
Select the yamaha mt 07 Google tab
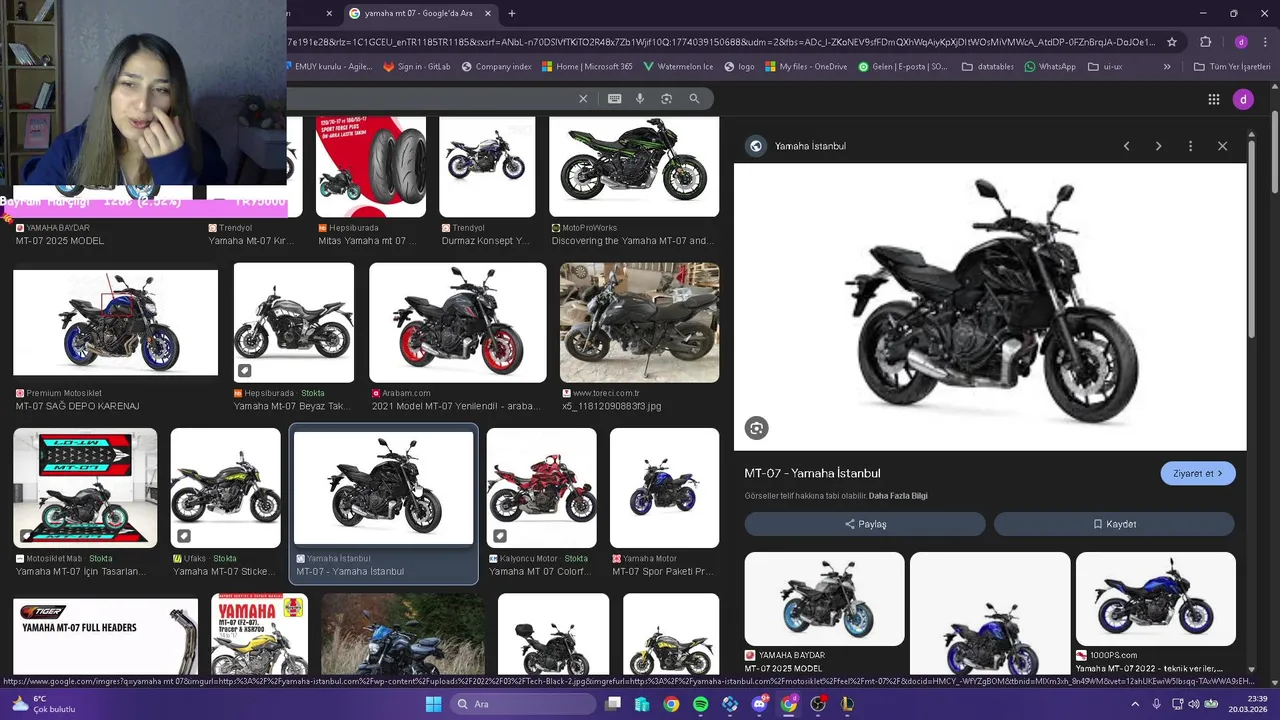(420, 13)
